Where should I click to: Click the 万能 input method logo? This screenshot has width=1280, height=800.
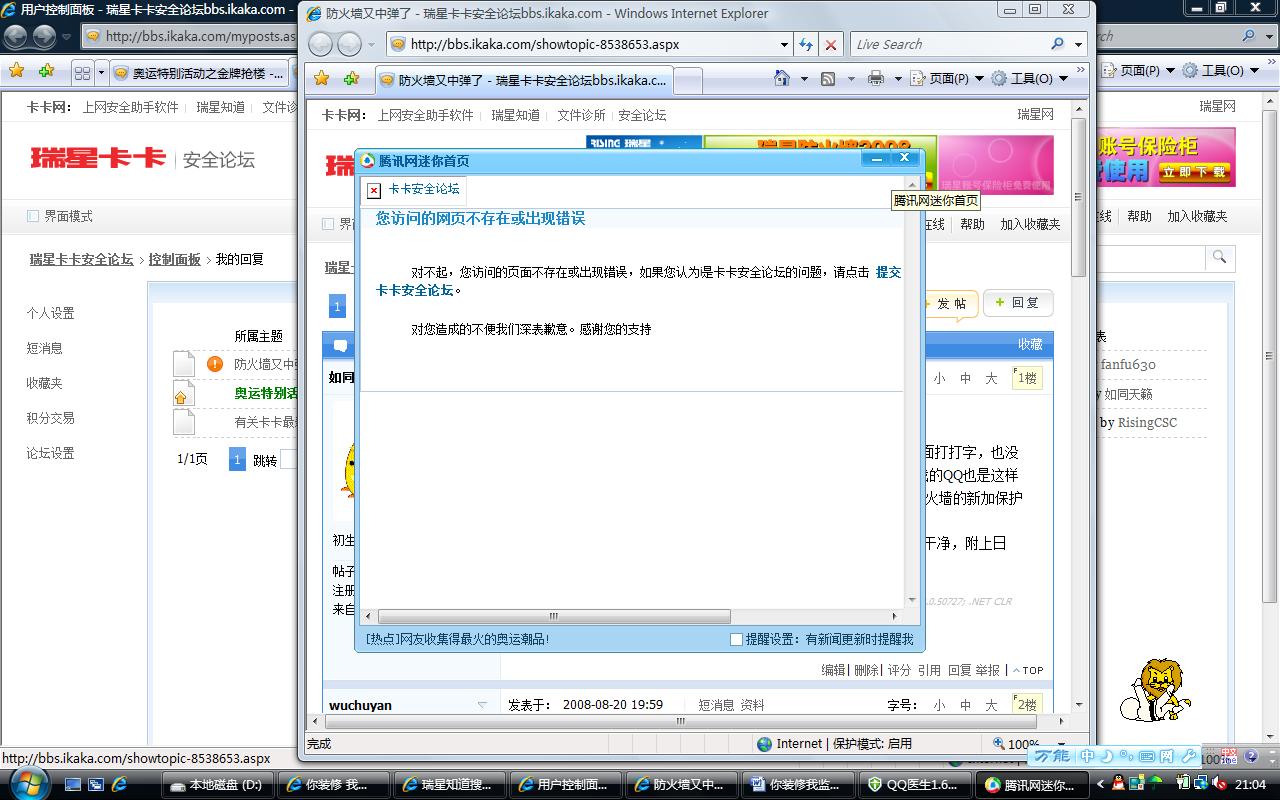[1051, 757]
